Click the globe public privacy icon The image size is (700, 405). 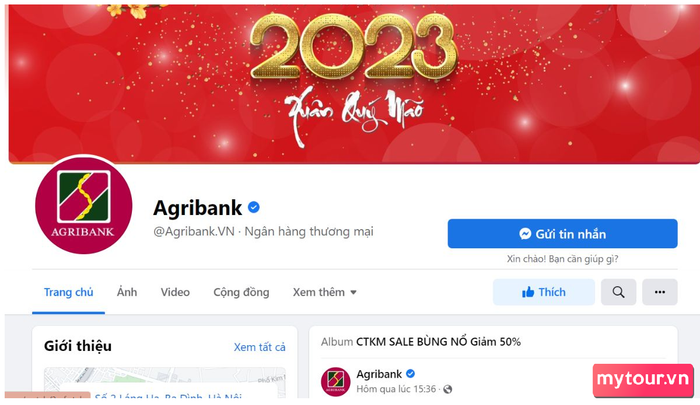tap(447, 389)
